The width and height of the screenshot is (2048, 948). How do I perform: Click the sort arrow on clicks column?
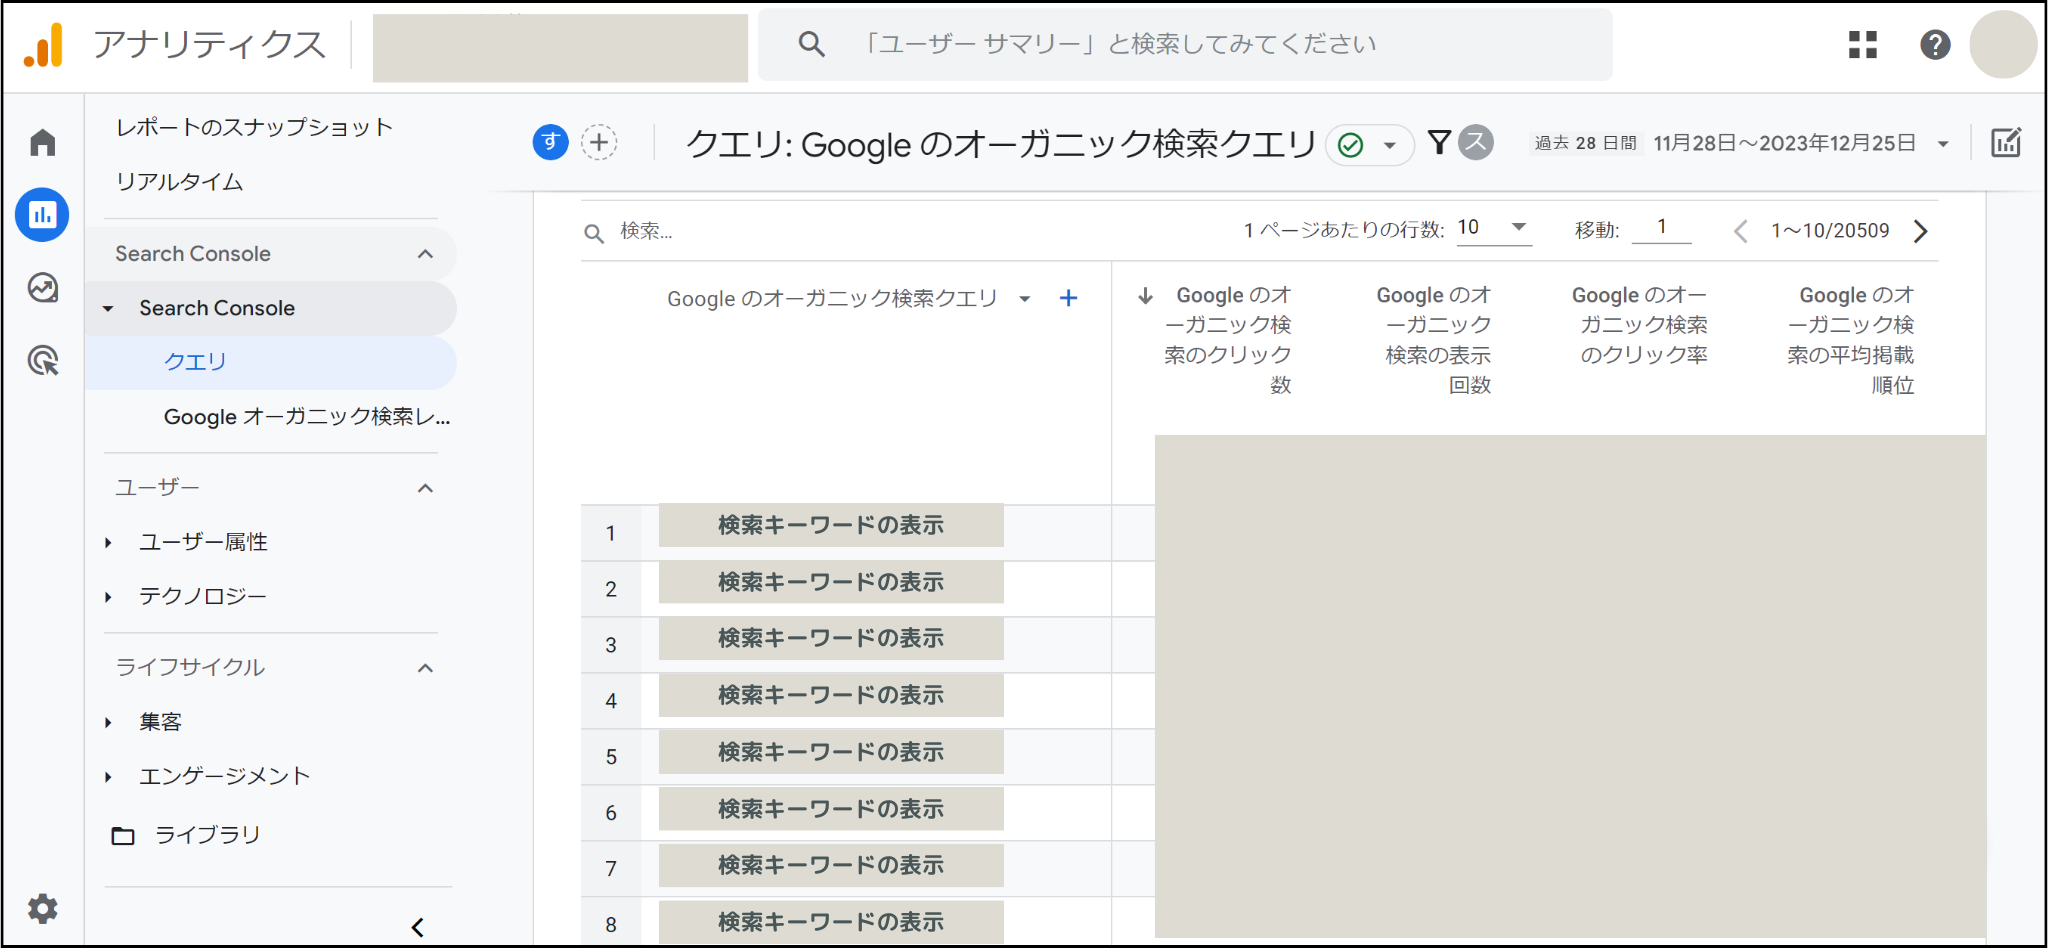pyautogui.click(x=1146, y=296)
